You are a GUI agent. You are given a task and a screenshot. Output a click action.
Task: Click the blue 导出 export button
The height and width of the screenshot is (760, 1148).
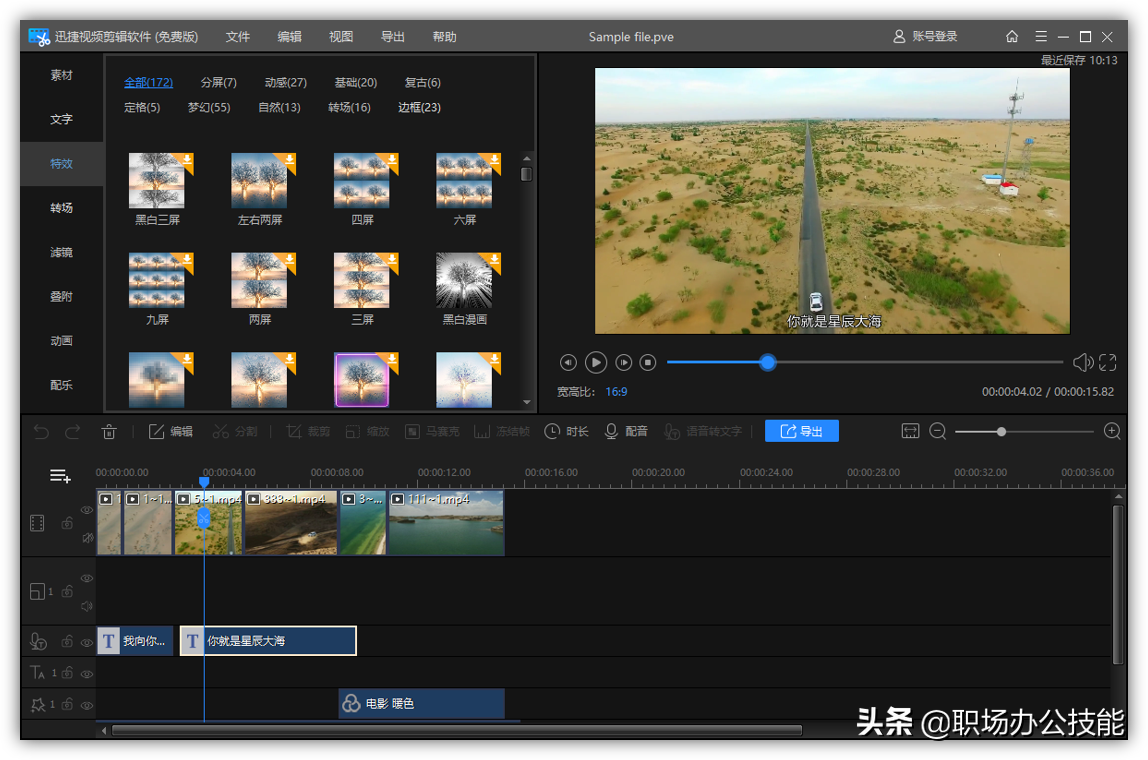click(x=801, y=431)
